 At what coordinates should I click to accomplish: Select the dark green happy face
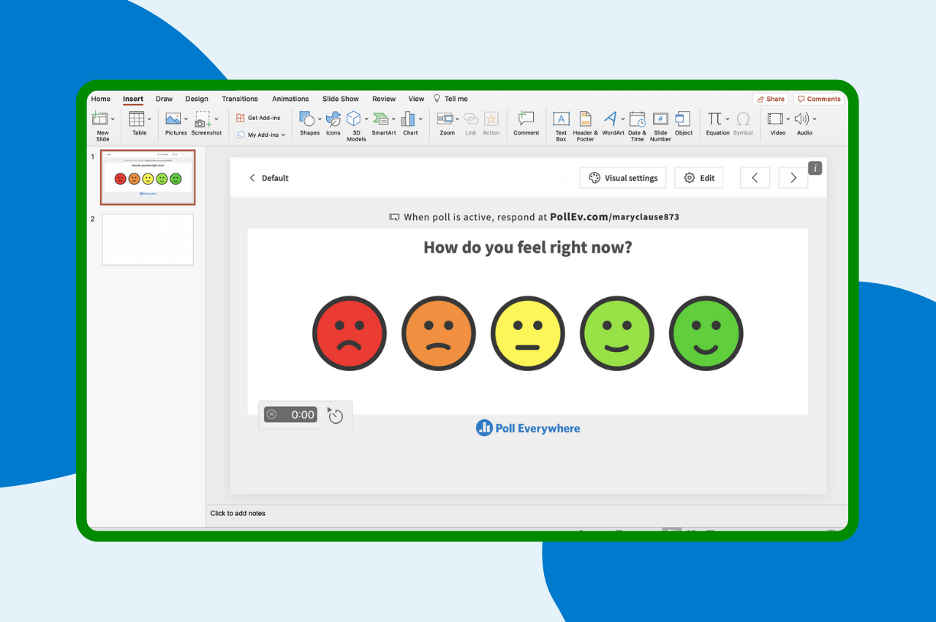(x=706, y=334)
